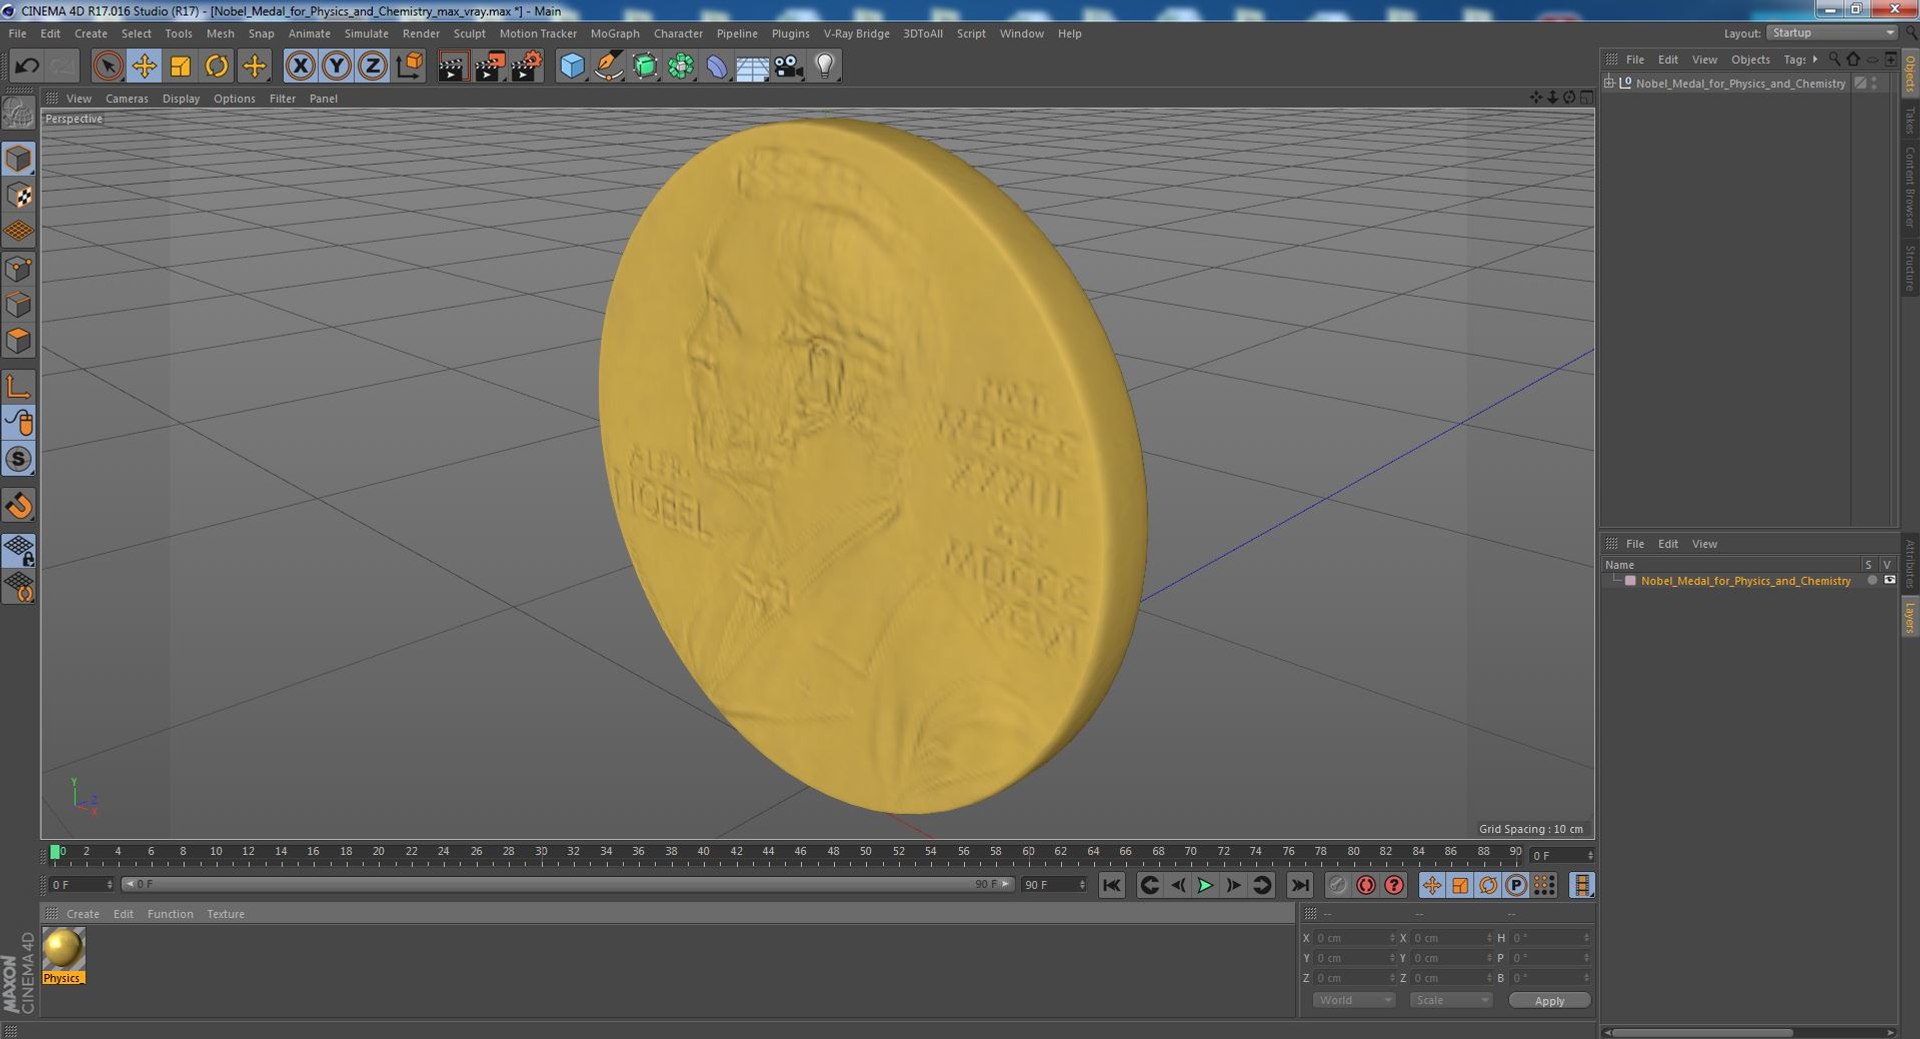Expand the Tags menu arrow in the Objects panel
Viewport: 1920px width, 1039px height.
(x=1815, y=59)
